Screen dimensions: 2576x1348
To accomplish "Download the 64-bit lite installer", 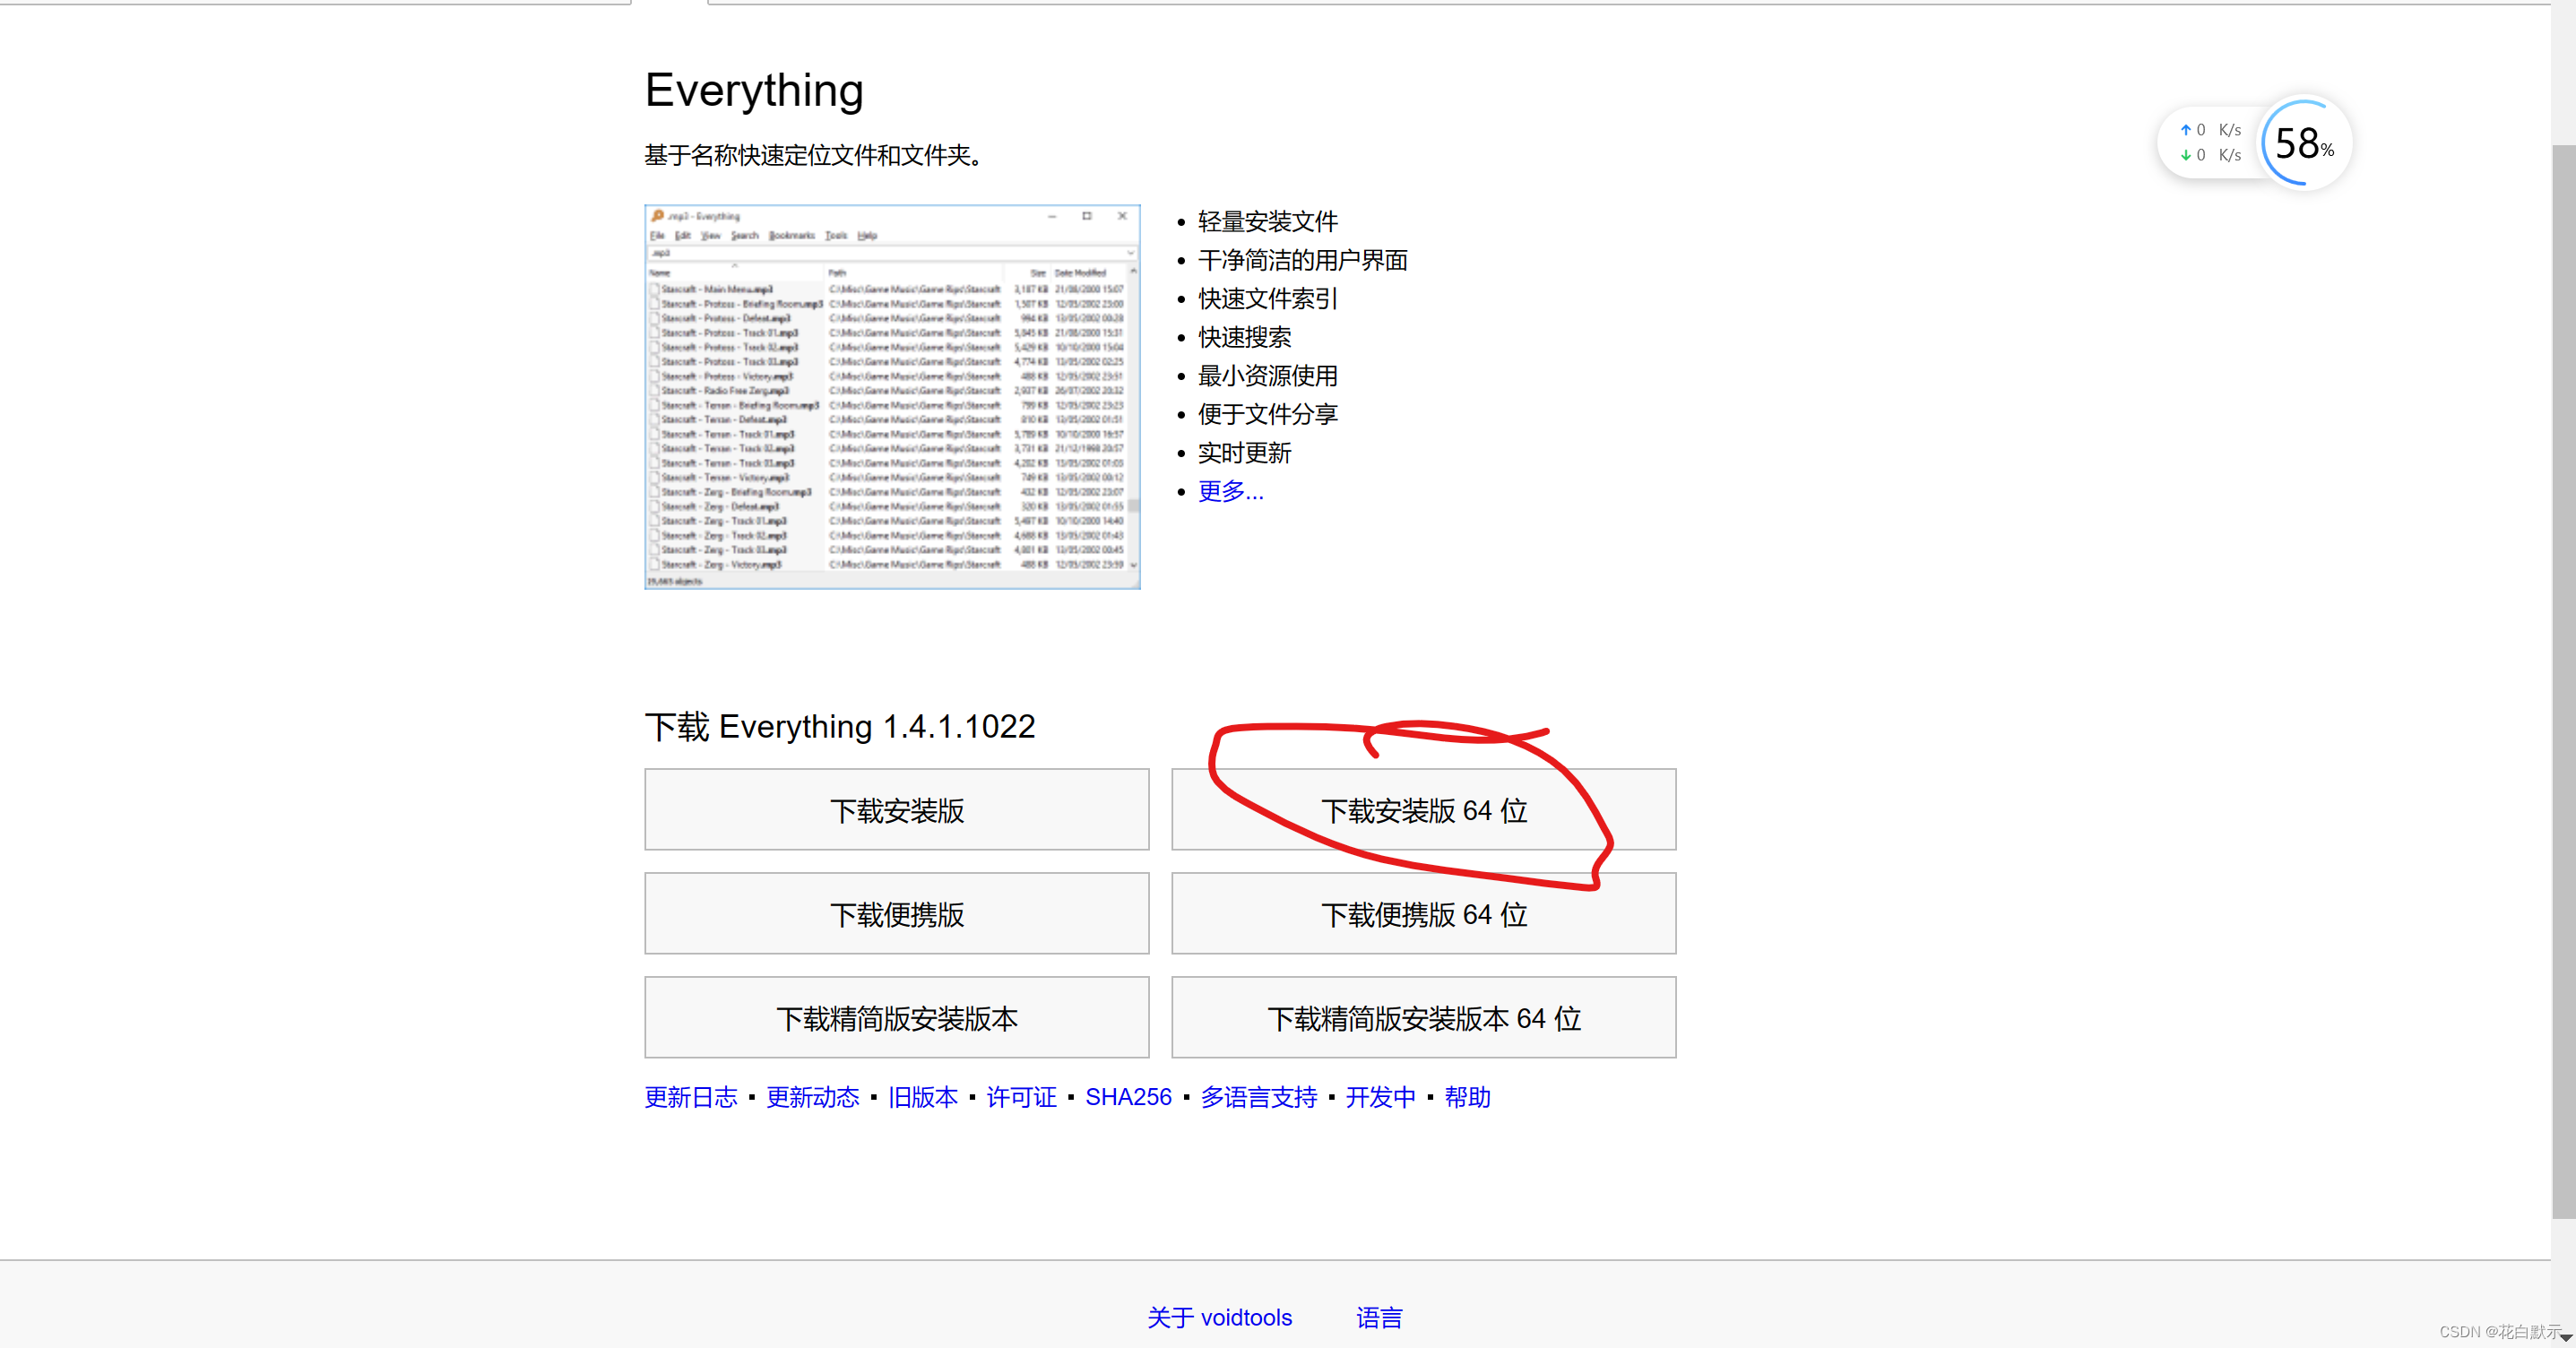I will 1422,1018.
